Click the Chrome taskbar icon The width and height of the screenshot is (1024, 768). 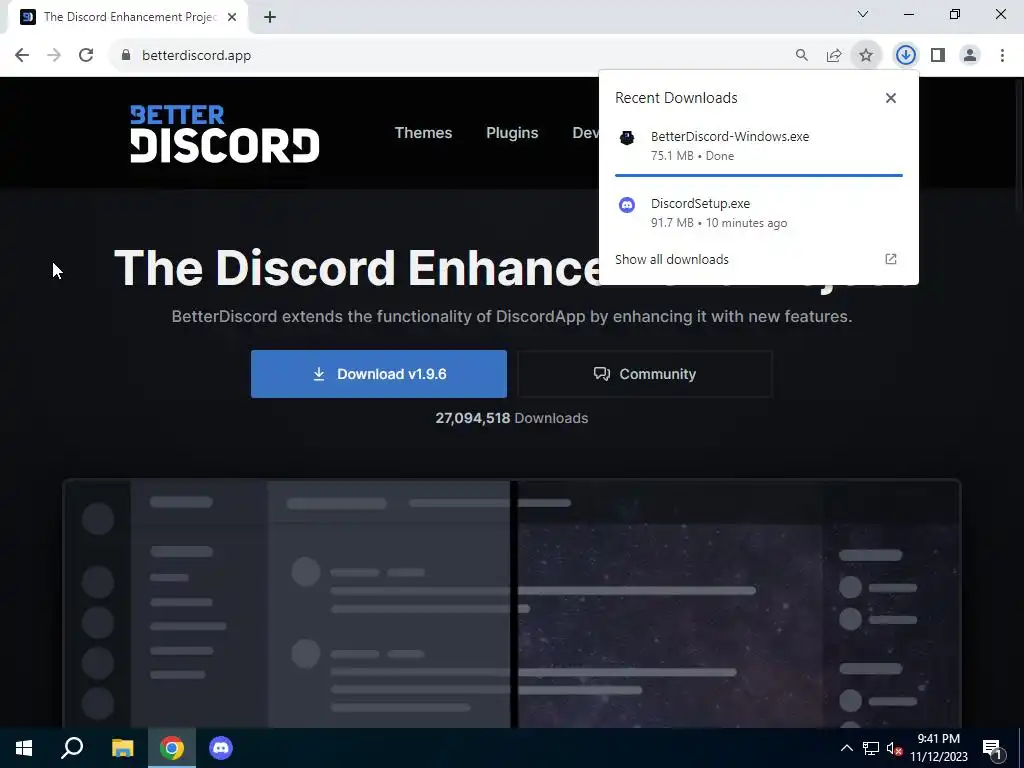(x=172, y=748)
